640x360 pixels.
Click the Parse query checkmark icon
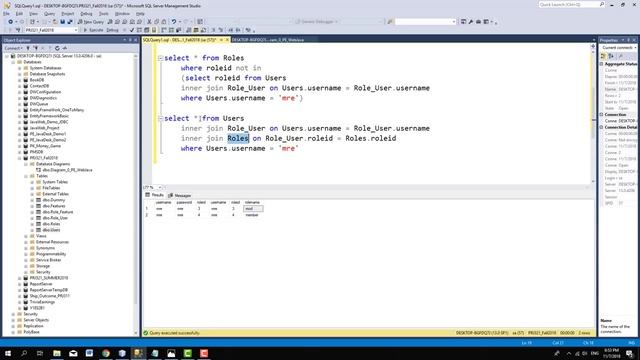(132, 30)
